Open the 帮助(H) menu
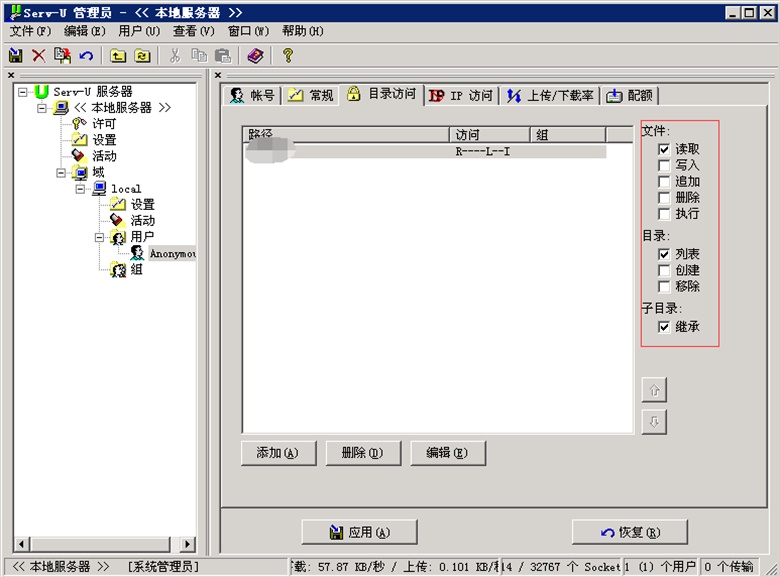 [302, 31]
